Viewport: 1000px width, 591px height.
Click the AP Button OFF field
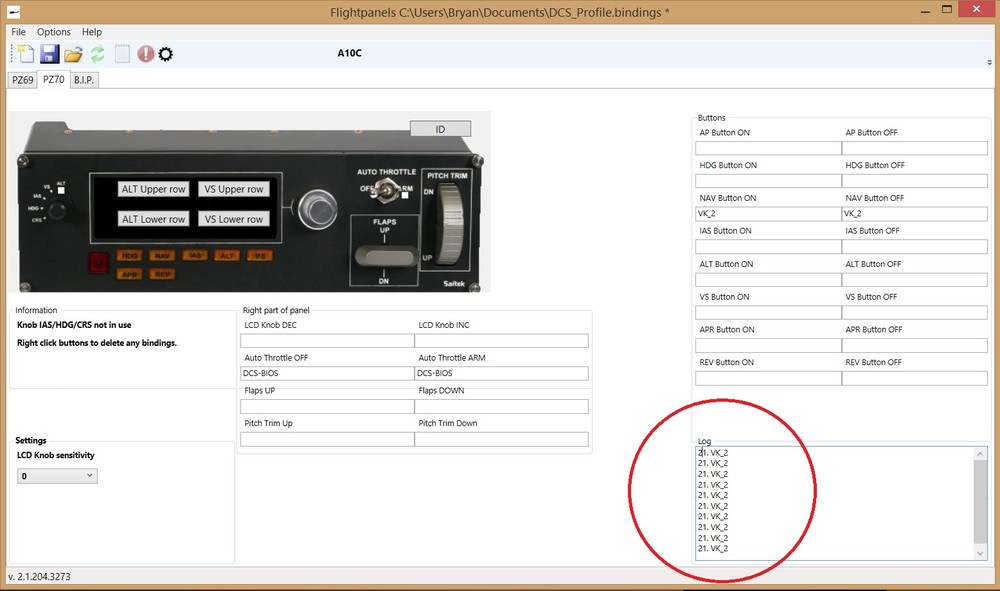click(915, 148)
